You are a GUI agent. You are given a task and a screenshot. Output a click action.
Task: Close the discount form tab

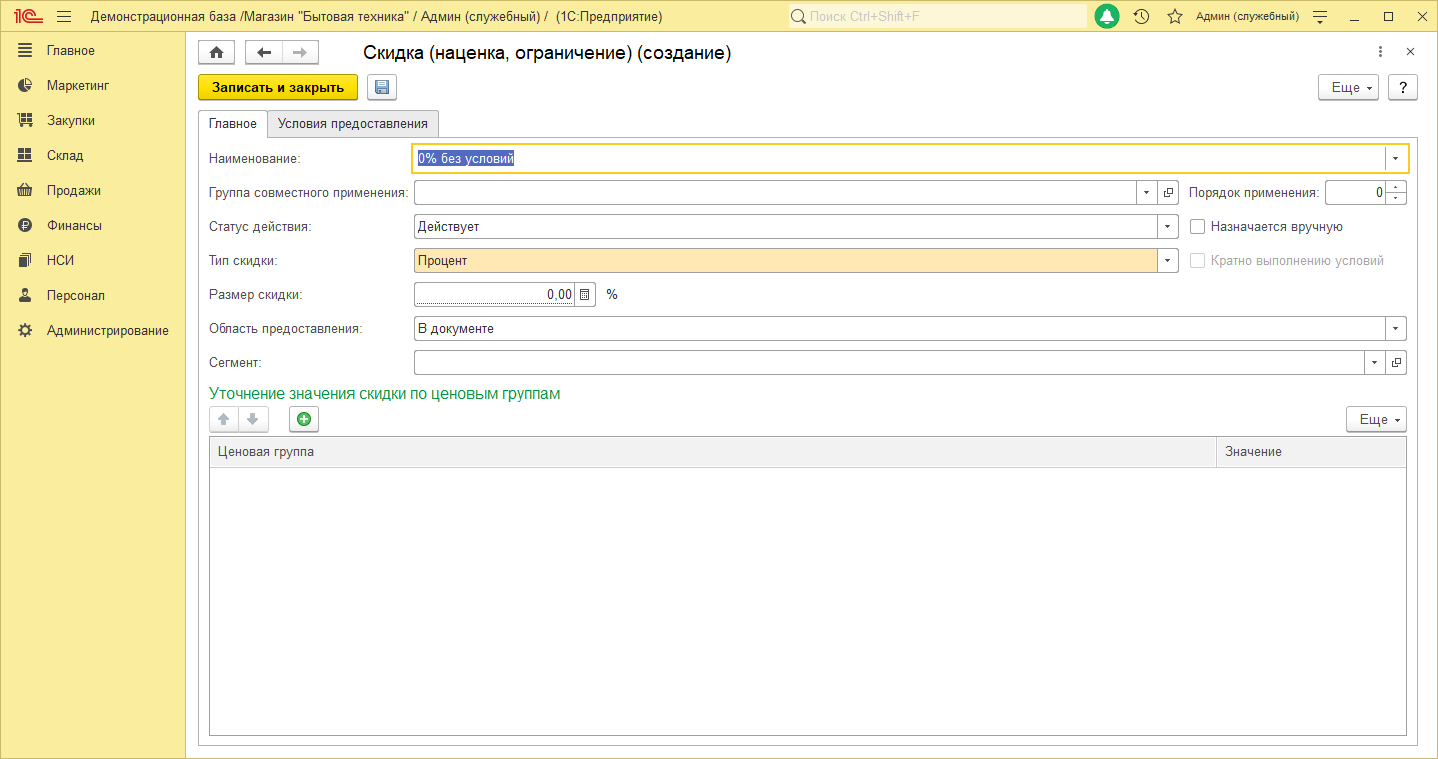1410,52
